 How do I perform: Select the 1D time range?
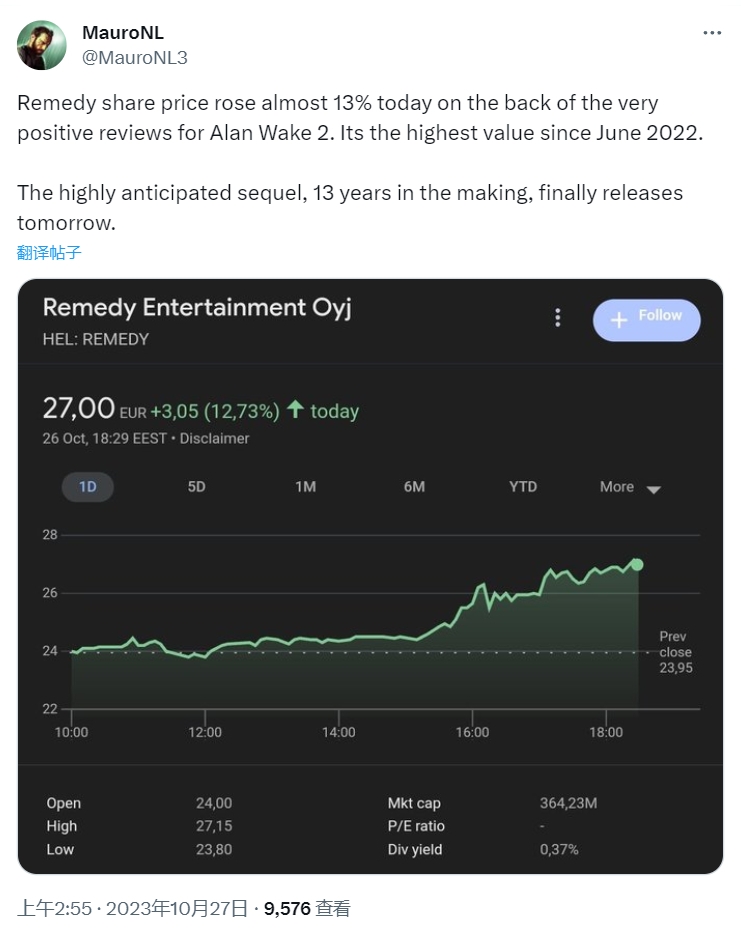tap(88, 487)
